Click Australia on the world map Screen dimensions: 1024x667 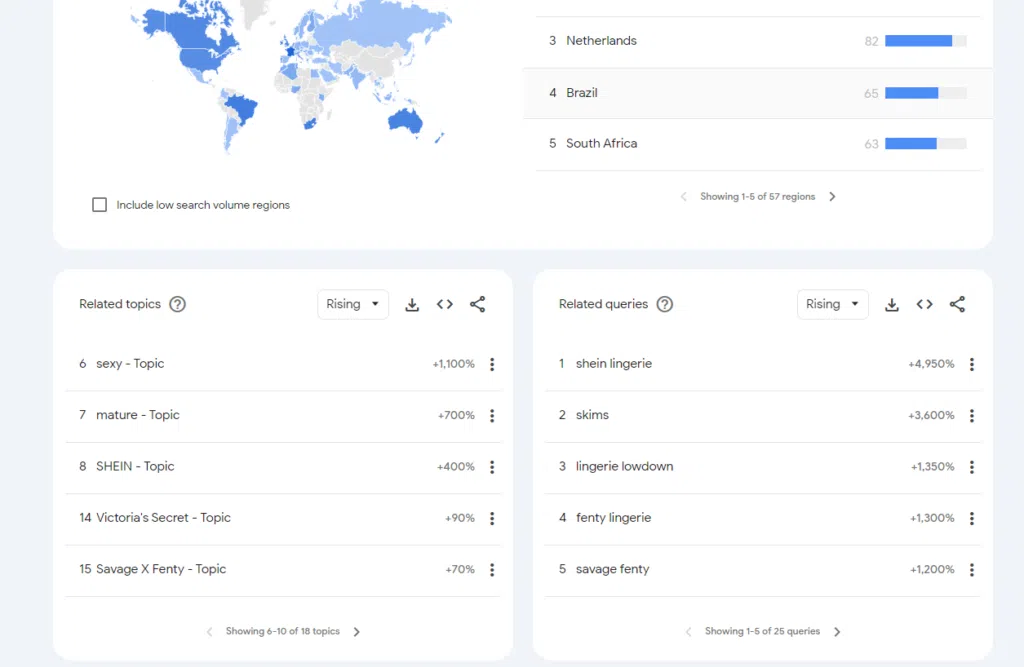[x=404, y=121]
